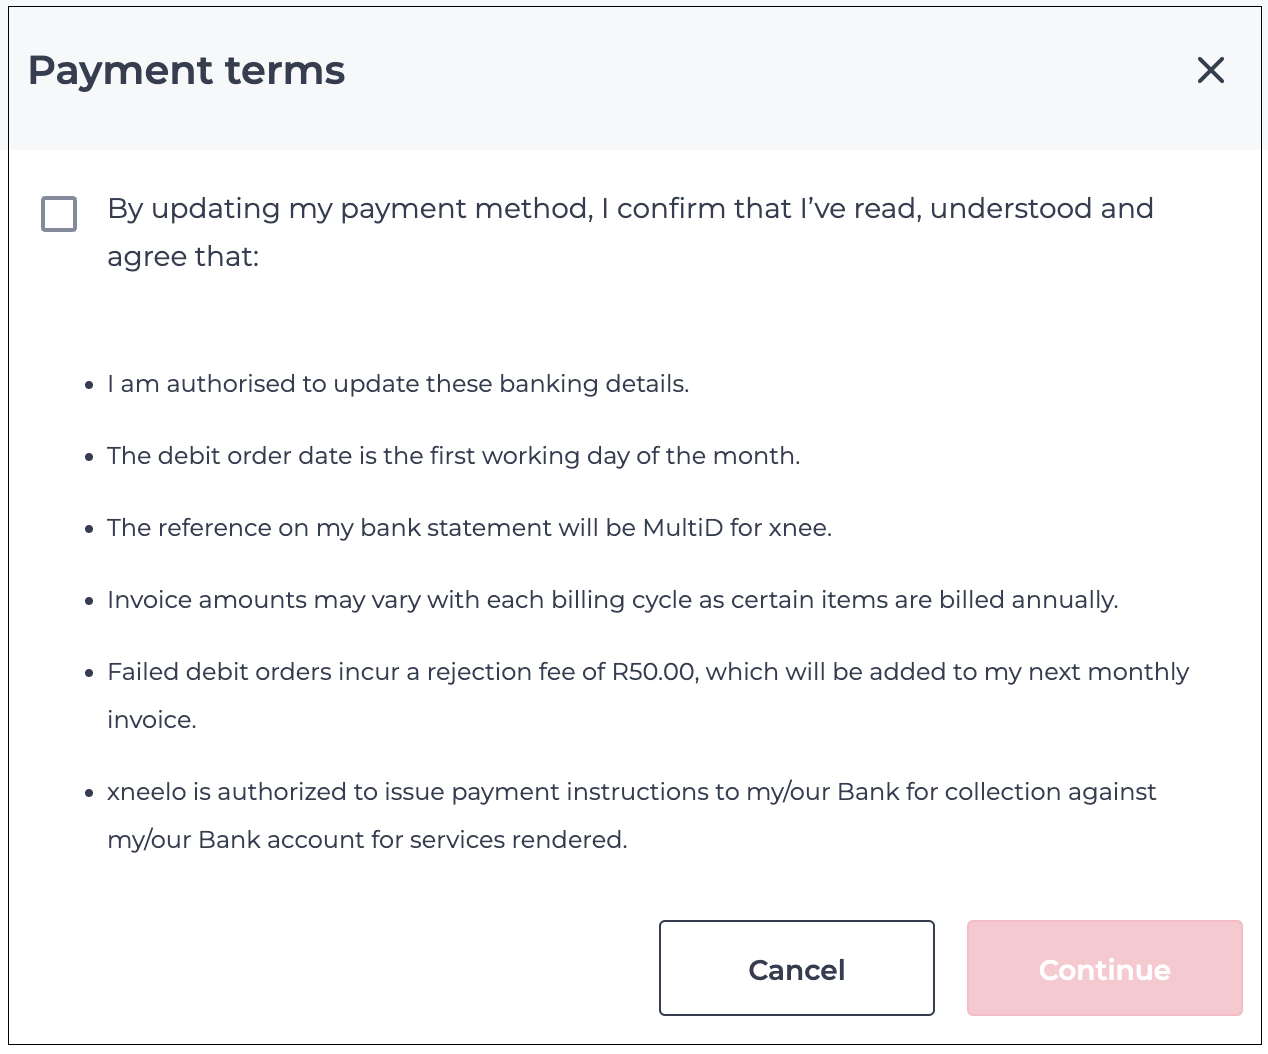Click the "agree that:" text line
This screenshot has height=1054, width=1268.
click(x=183, y=257)
